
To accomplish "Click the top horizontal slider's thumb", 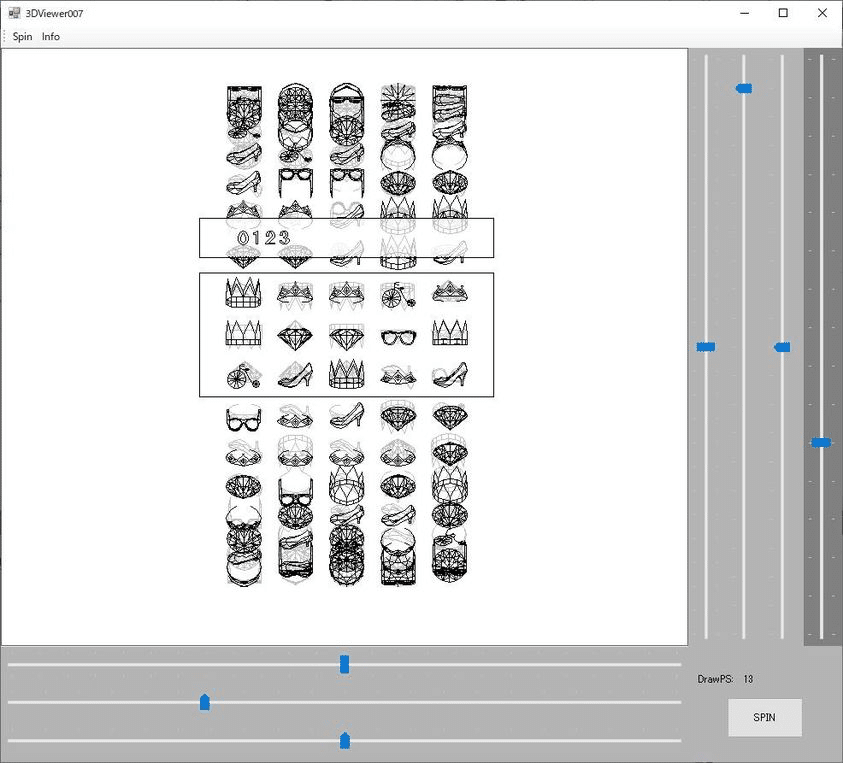I will [345, 664].
